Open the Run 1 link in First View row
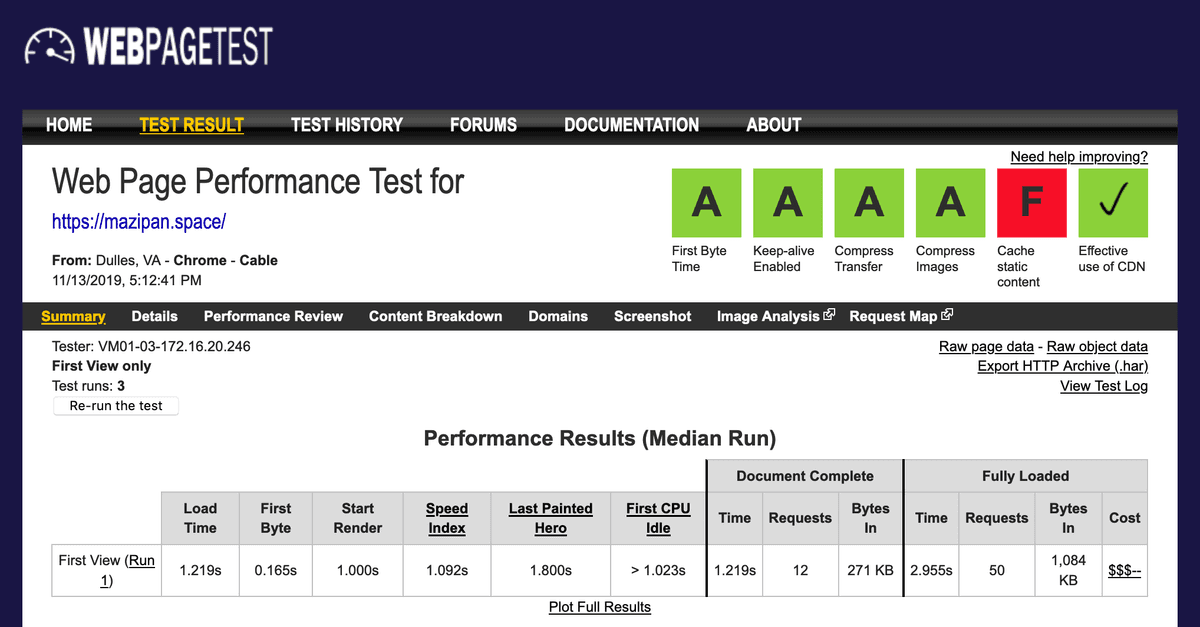The width and height of the screenshot is (1200, 627). 127,570
